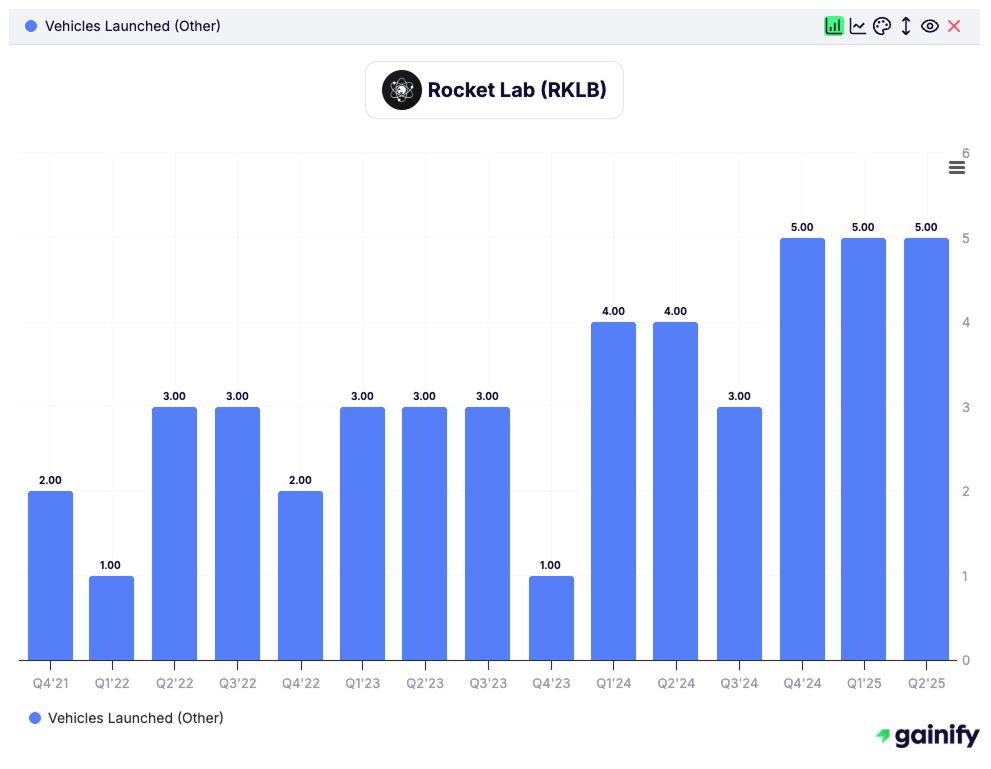Select the Q1'22 bar

coord(111,618)
